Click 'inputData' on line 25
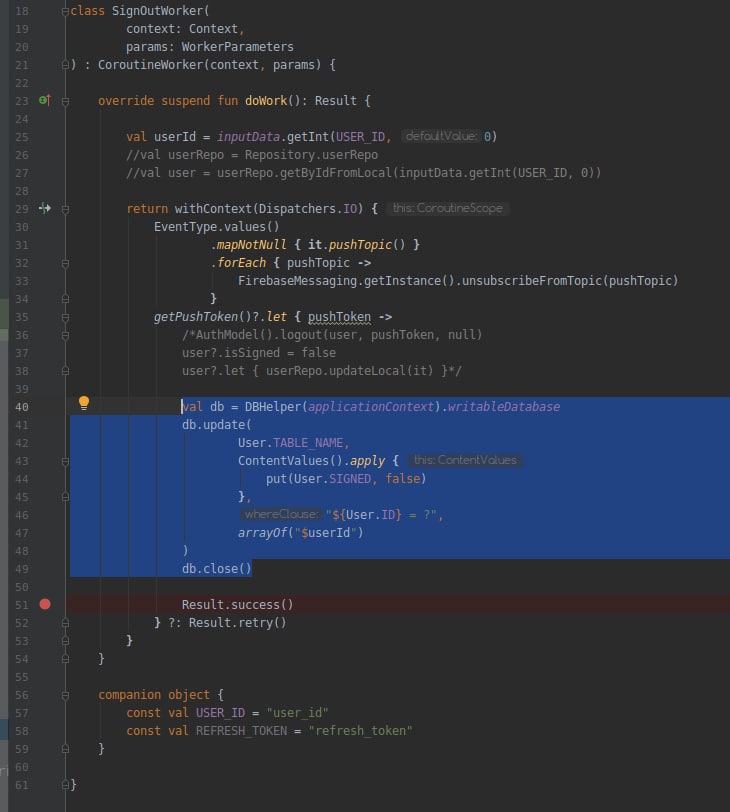The image size is (730, 812). 249,137
